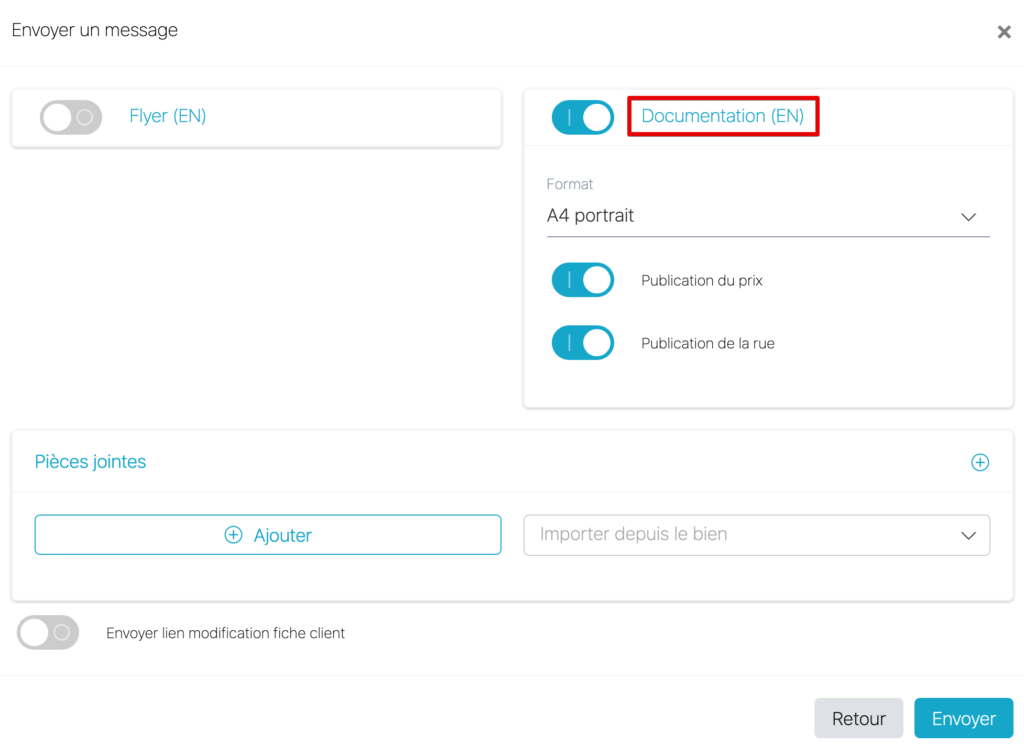Close the Envoyer un message dialog
Screen dimensions: 1024x744
[1004, 32]
